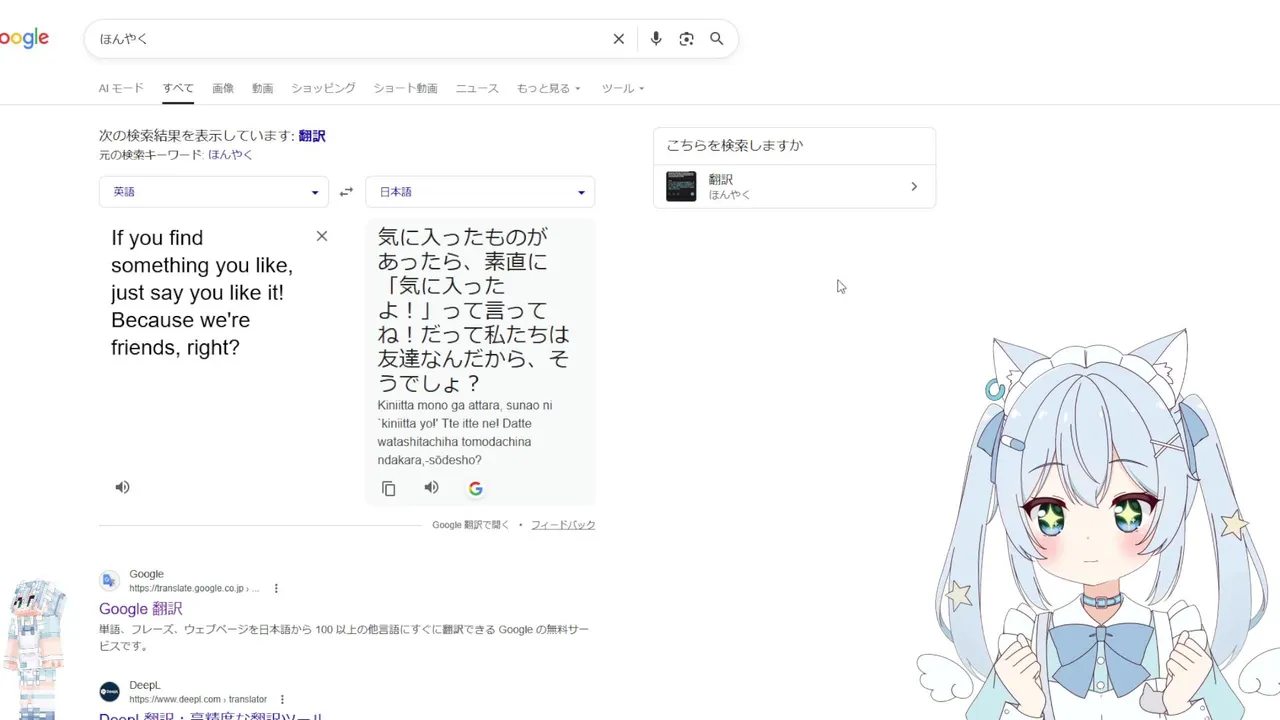Clear the search box with the X icon

[x=619, y=39]
